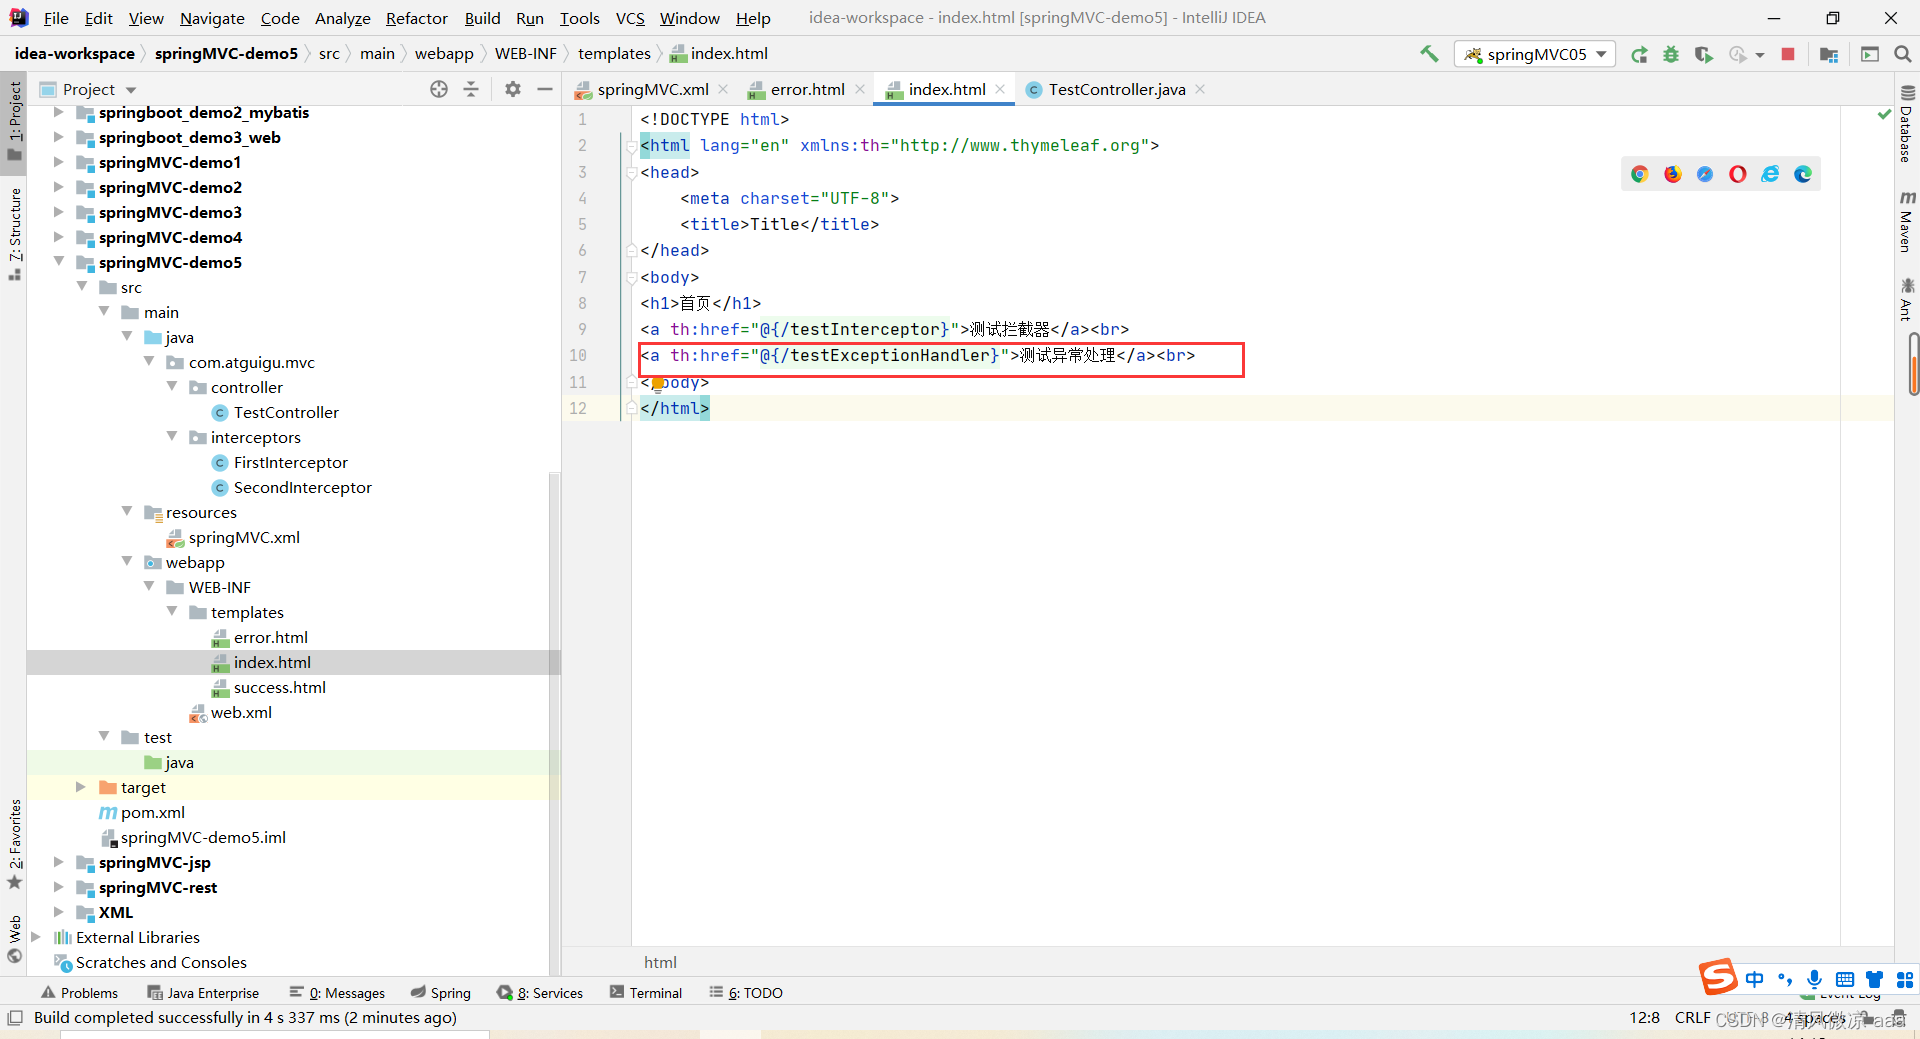The width and height of the screenshot is (1920, 1039).
Task: Locate current file in Project tree
Action: point(439,89)
